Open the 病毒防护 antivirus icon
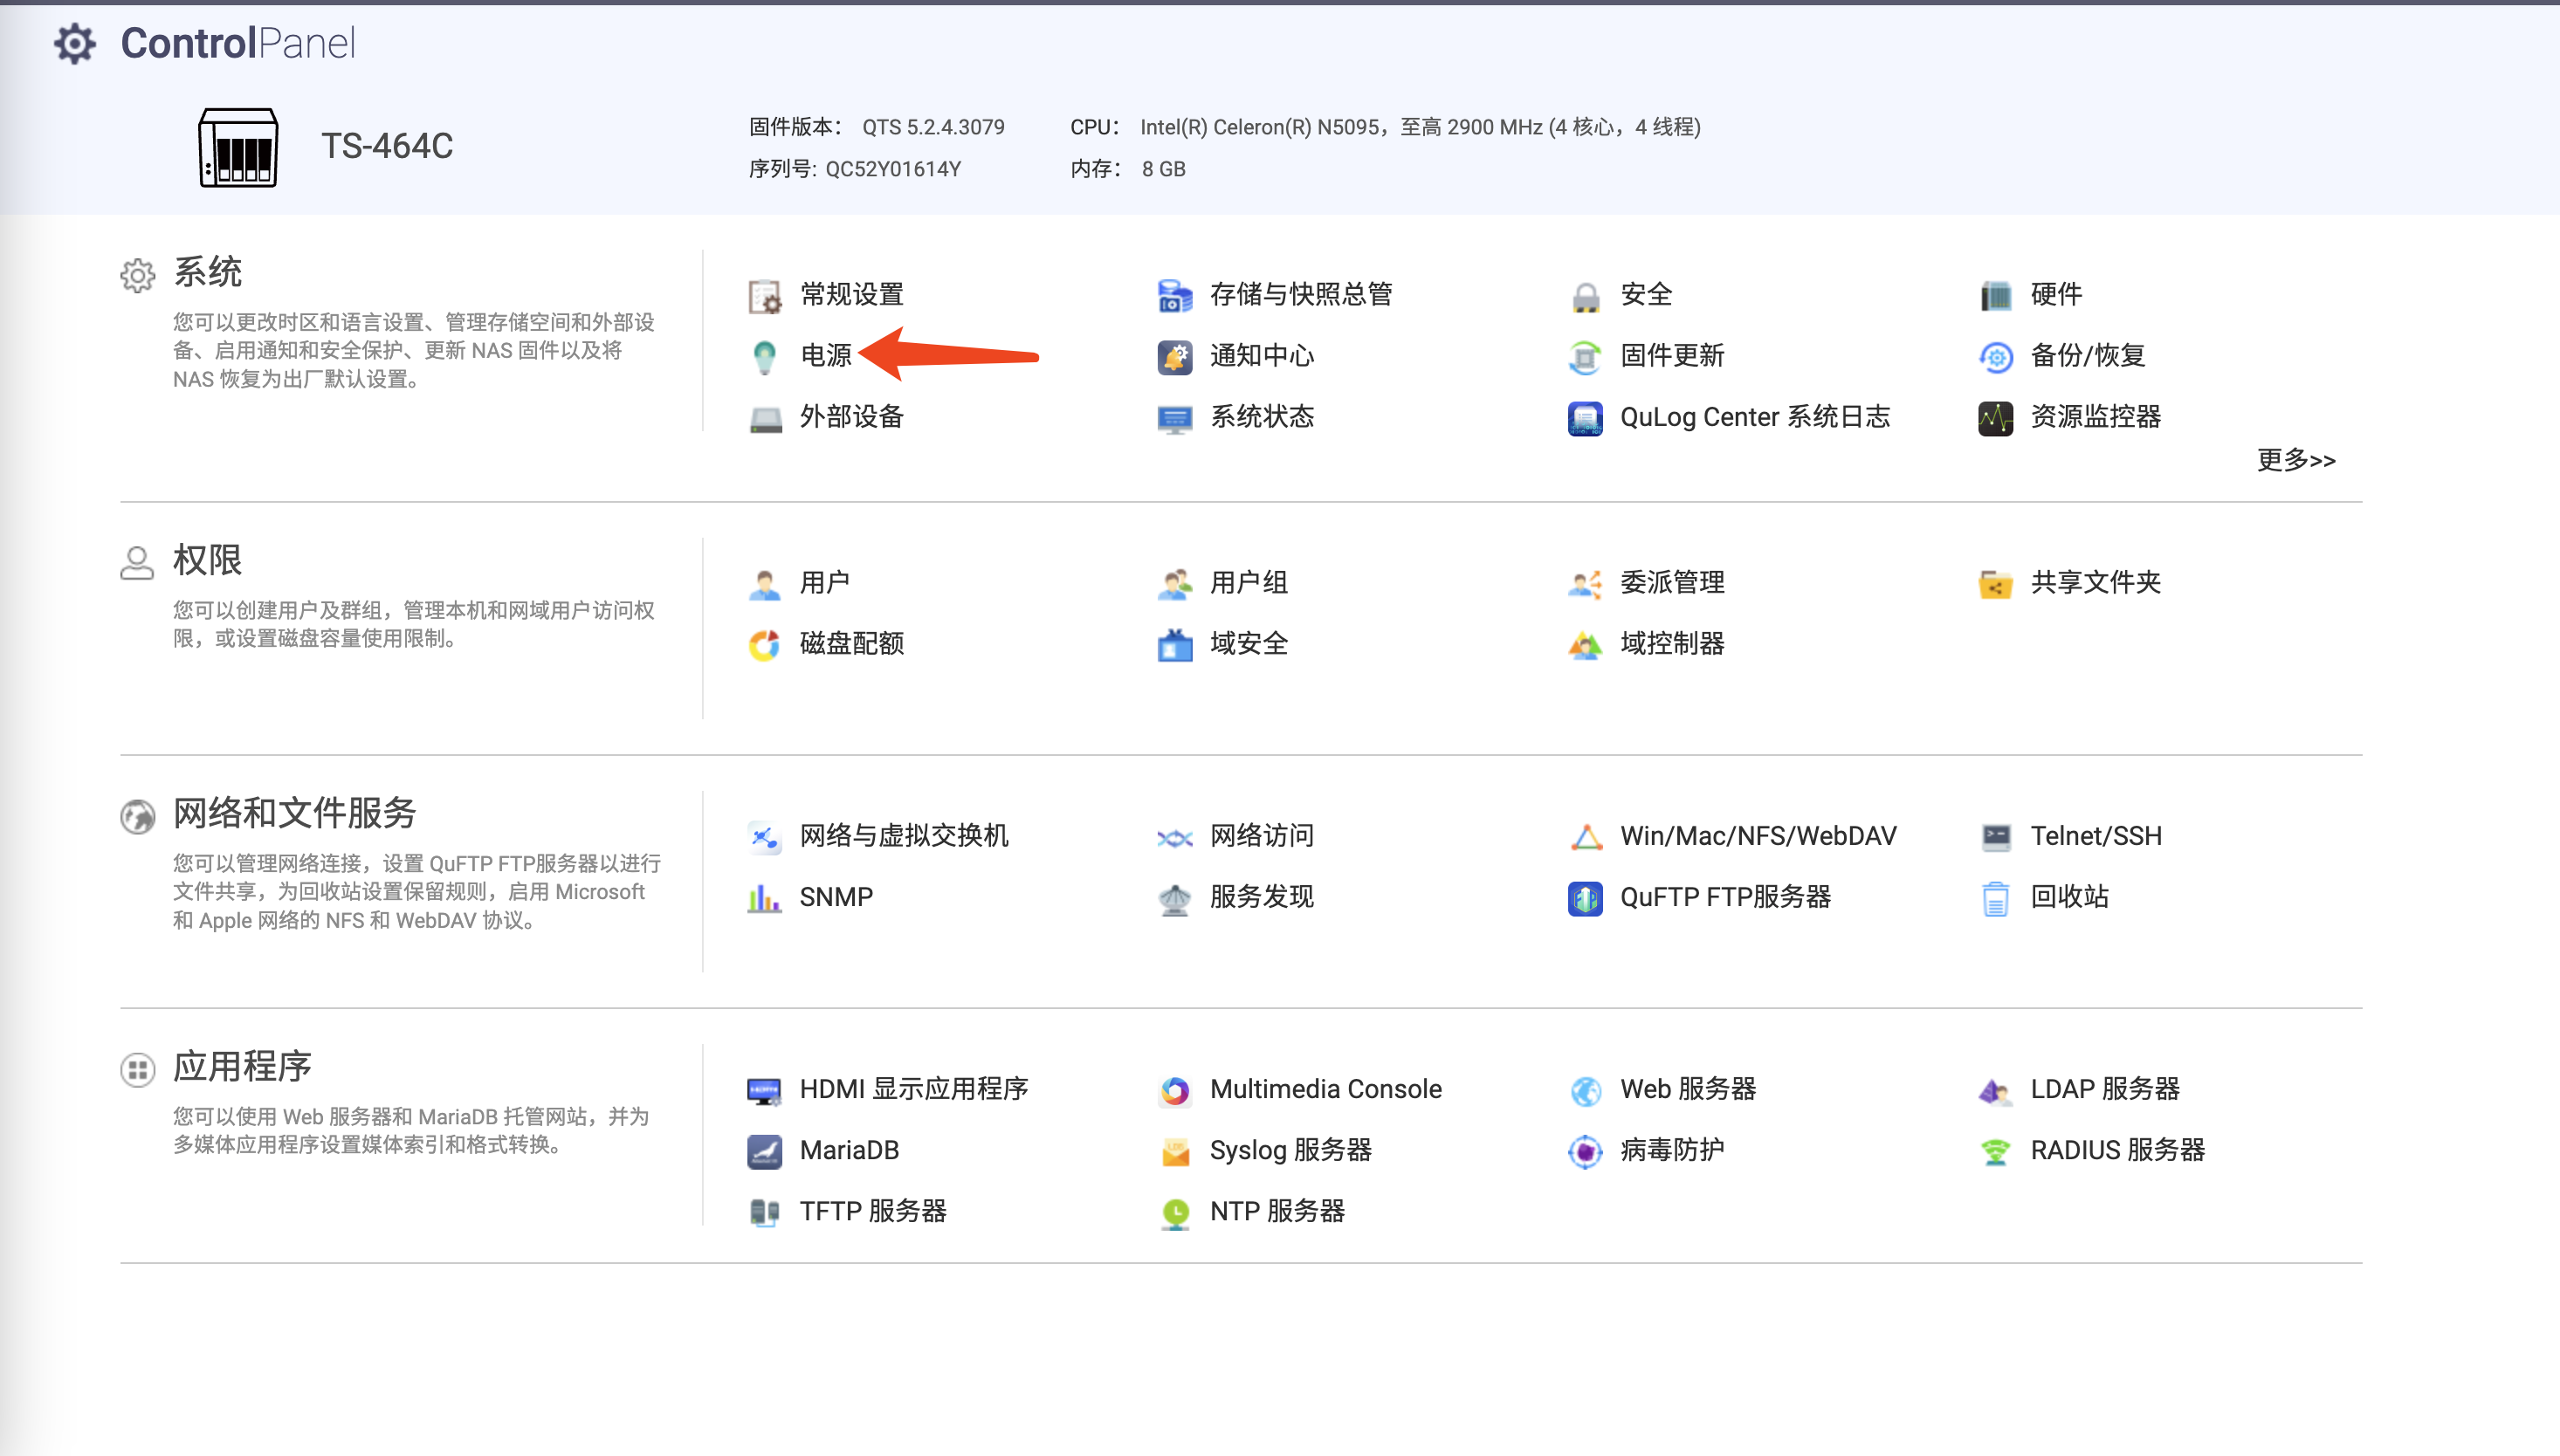Screen dimensions: 2560x1456 pos(1585,1150)
